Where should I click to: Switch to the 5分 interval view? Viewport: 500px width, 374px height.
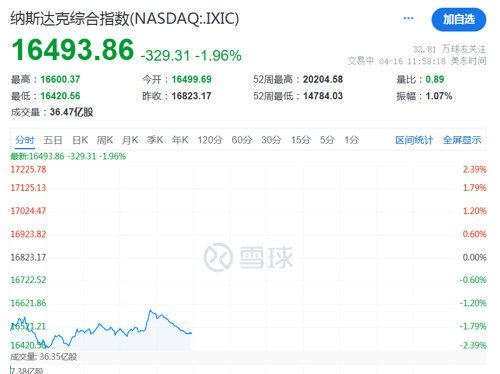point(327,140)
